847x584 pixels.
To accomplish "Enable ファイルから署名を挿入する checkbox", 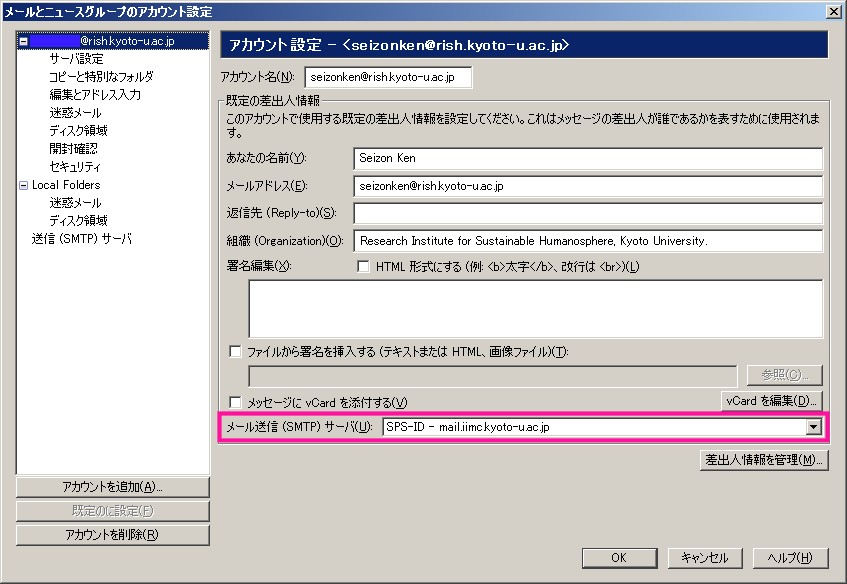I will pos(236,352).
